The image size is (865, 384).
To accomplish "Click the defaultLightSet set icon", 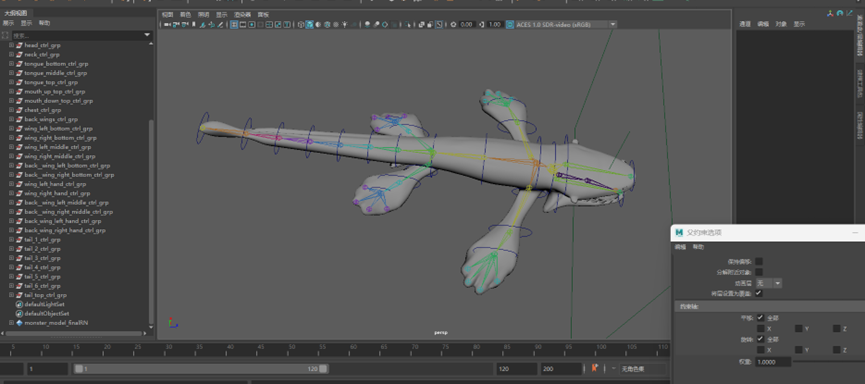I will pyautogui.click(x=19, y=304).
